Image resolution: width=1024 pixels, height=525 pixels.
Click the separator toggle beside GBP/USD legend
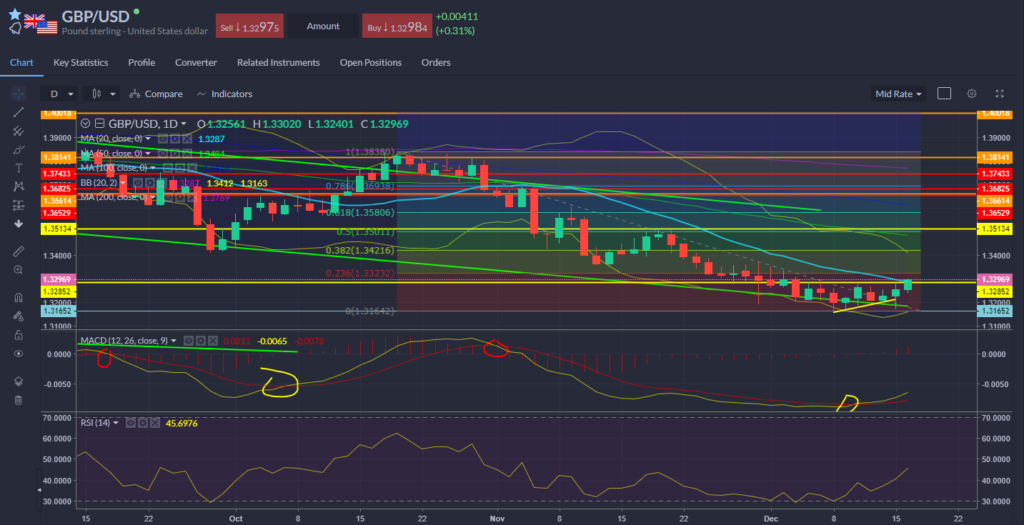click(x=99, y=123)
